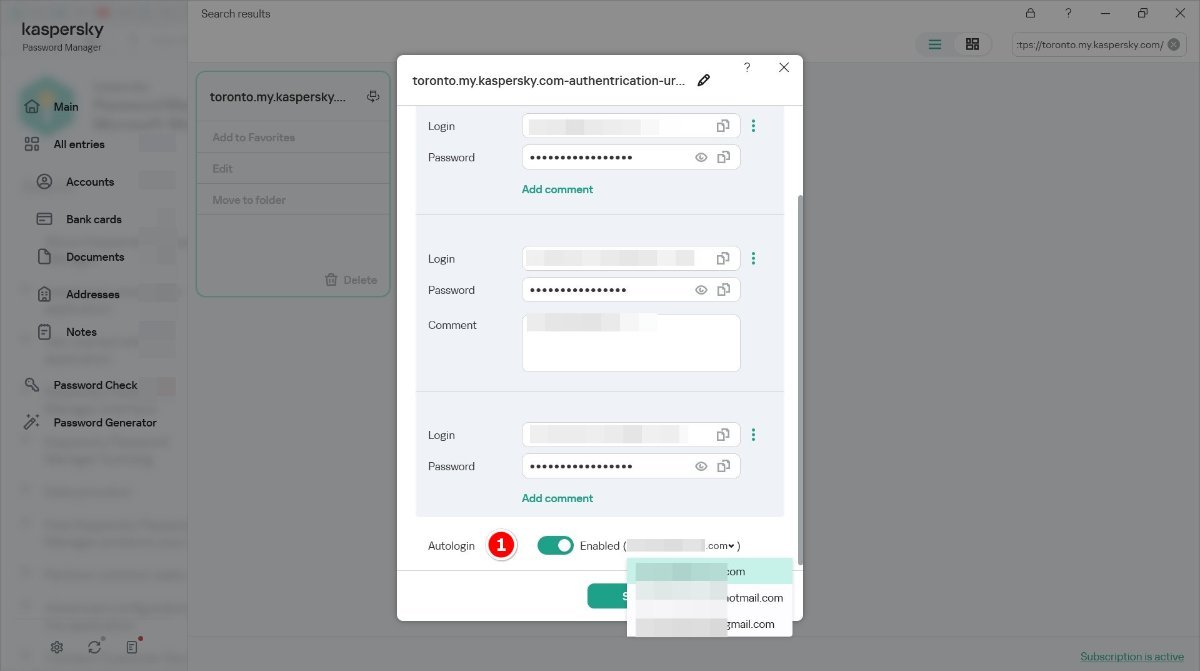
Task: Open Password Check in sidebar
Action: coord(95,385)
